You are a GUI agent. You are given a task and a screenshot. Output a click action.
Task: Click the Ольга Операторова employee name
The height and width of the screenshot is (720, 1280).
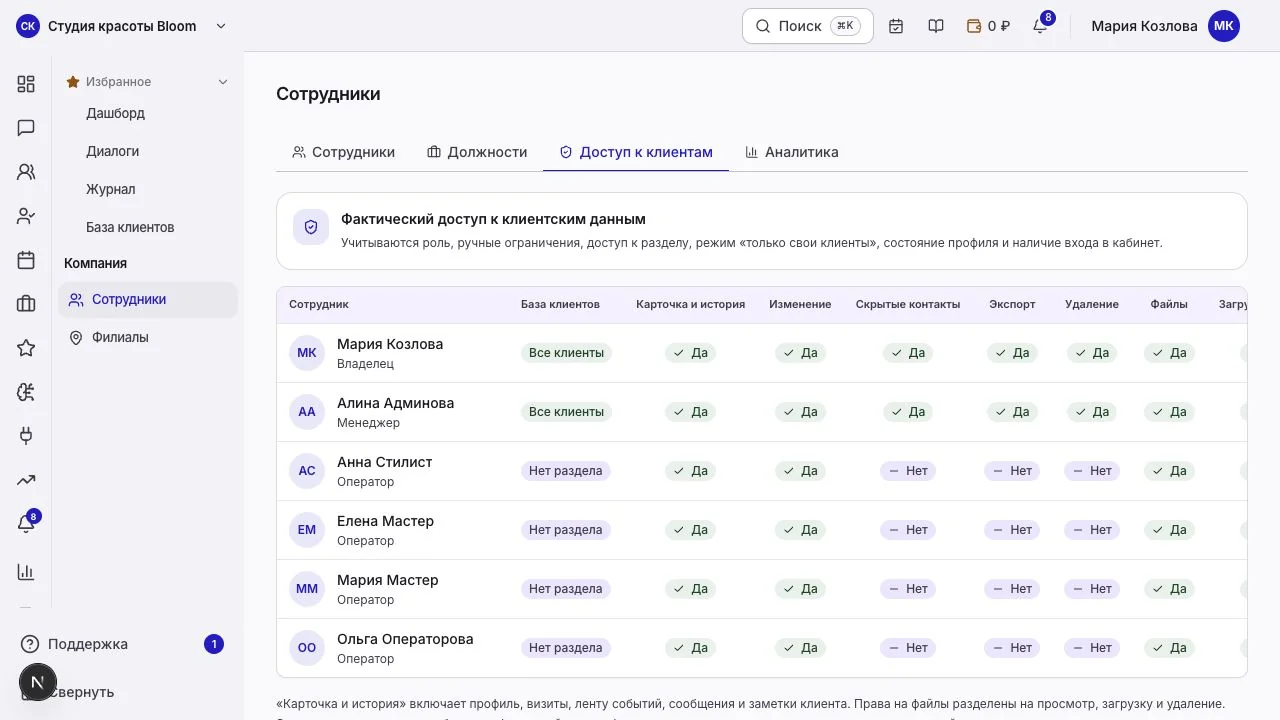[x=405, y=639]
